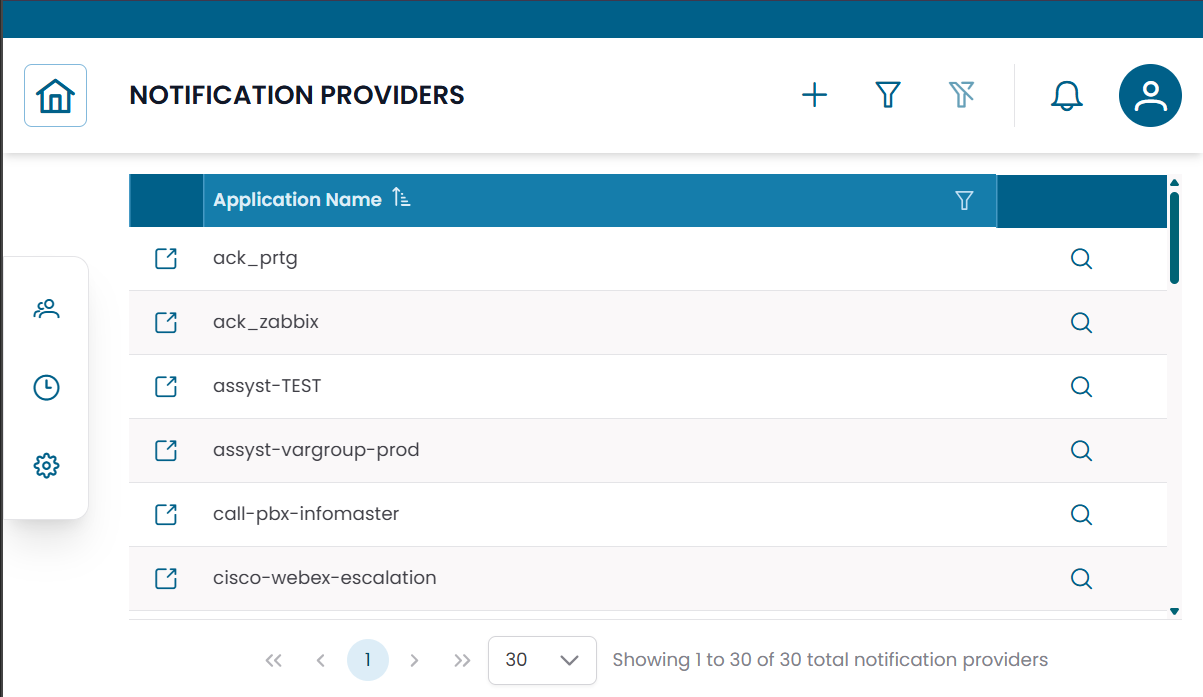The image size is (1203, 697).
Task: Click the clear-filter icon next to the filter
Action: pyautogui.click(x=961, y=94)
